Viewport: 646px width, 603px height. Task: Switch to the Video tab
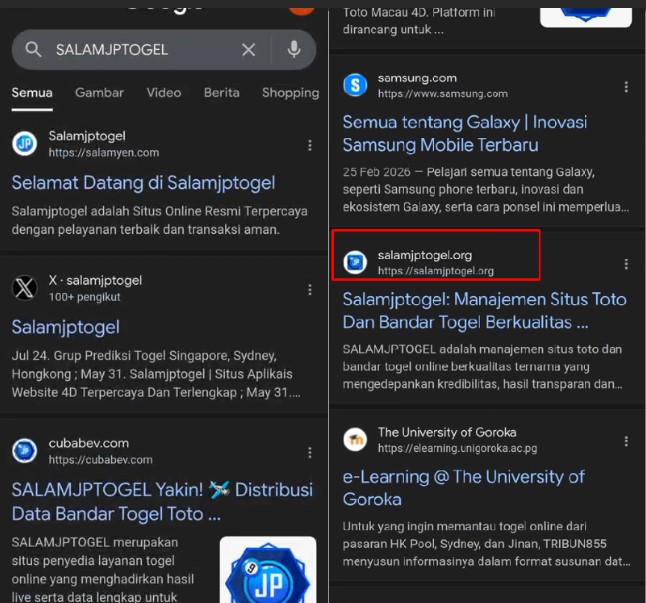point(164,93)
